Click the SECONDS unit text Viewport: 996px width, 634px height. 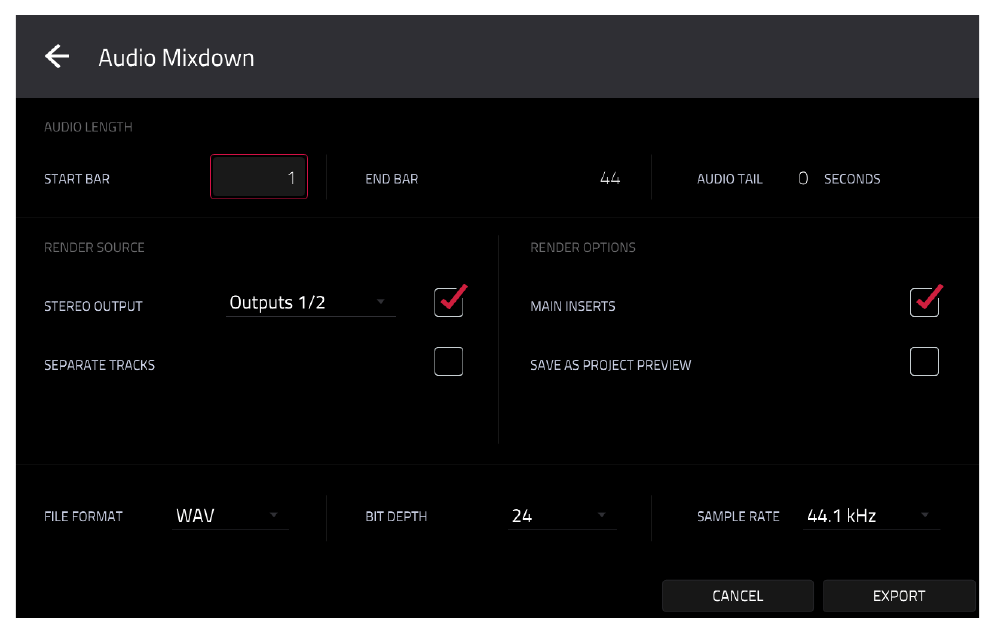[x=852, y=179]
